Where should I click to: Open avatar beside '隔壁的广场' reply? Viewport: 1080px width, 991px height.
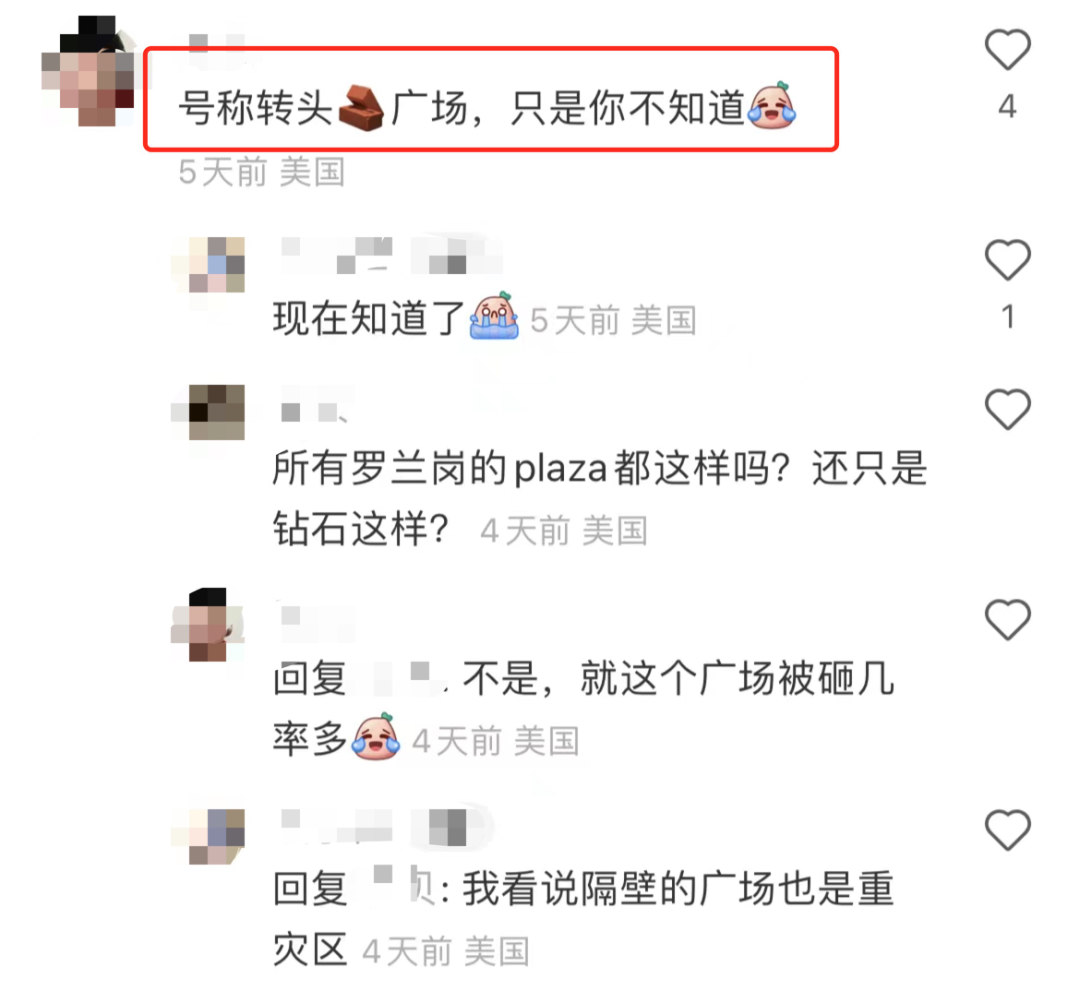208,837
